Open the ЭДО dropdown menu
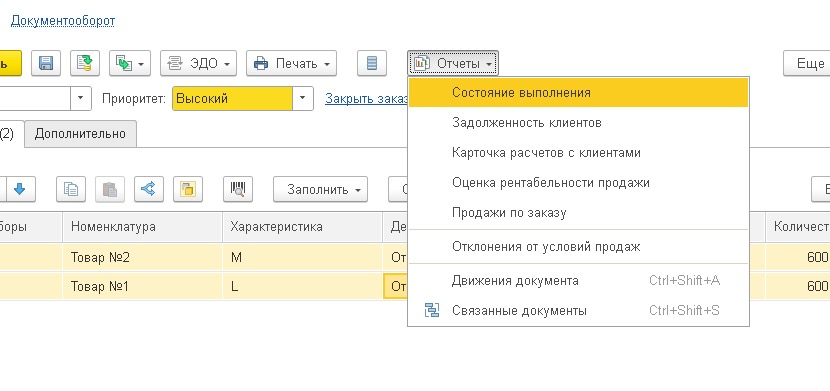Screen dimensions: 830x391 point(199,63)
